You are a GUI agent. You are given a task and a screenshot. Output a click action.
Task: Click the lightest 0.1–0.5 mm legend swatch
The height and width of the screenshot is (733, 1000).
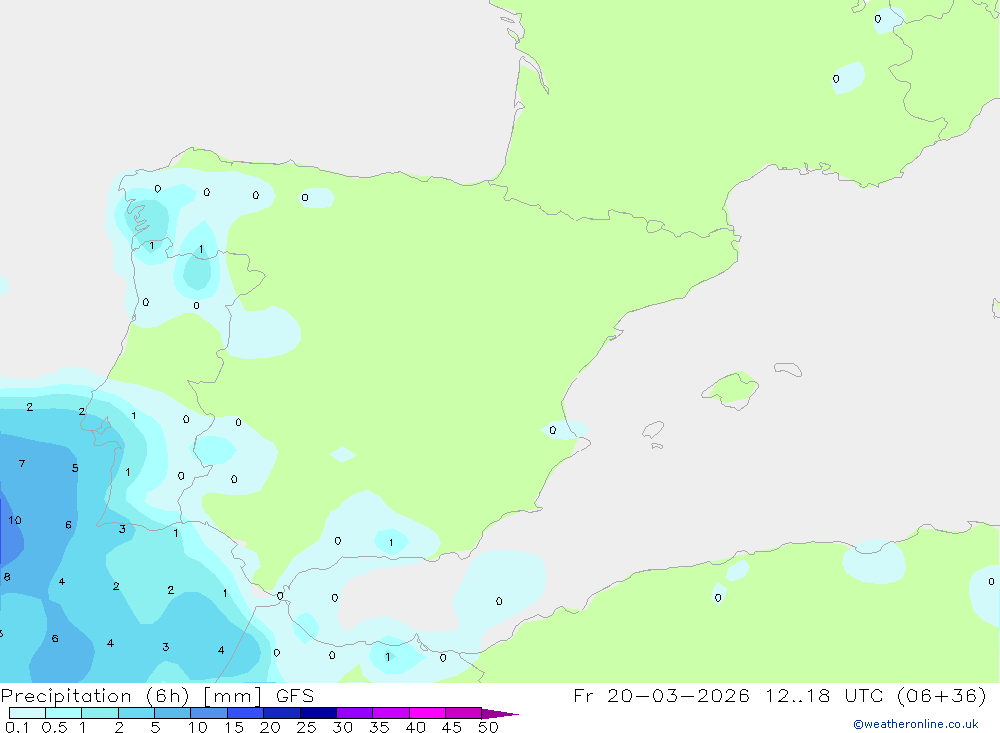click(x=27, y=713)
